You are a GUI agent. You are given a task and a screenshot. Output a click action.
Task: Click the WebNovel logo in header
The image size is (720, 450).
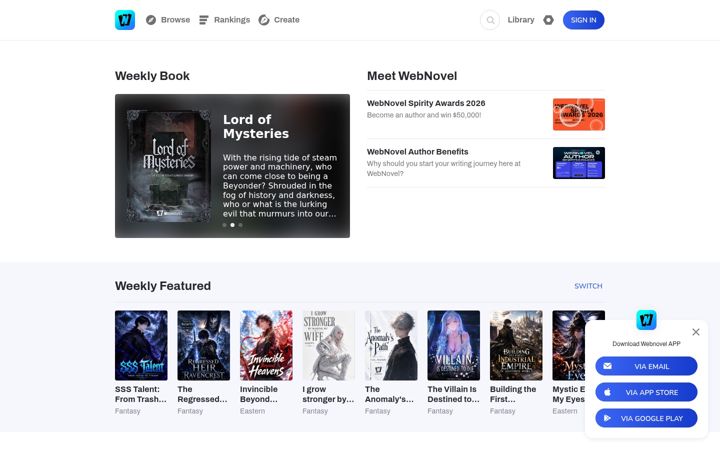[125, 20]
